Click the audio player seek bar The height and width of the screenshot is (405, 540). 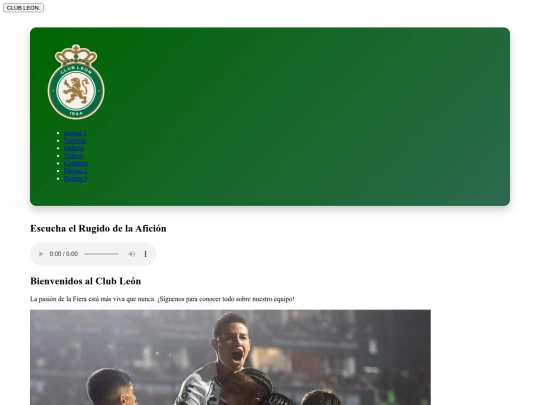tap(101, 254)
